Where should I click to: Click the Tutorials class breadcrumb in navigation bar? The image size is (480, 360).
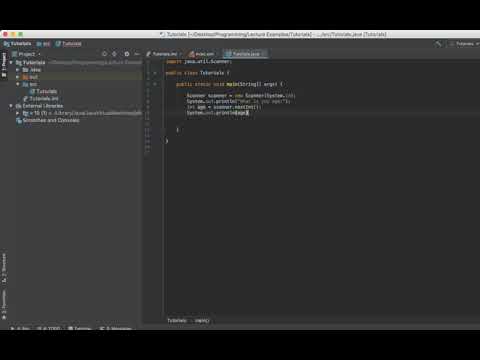pos(68,44)
